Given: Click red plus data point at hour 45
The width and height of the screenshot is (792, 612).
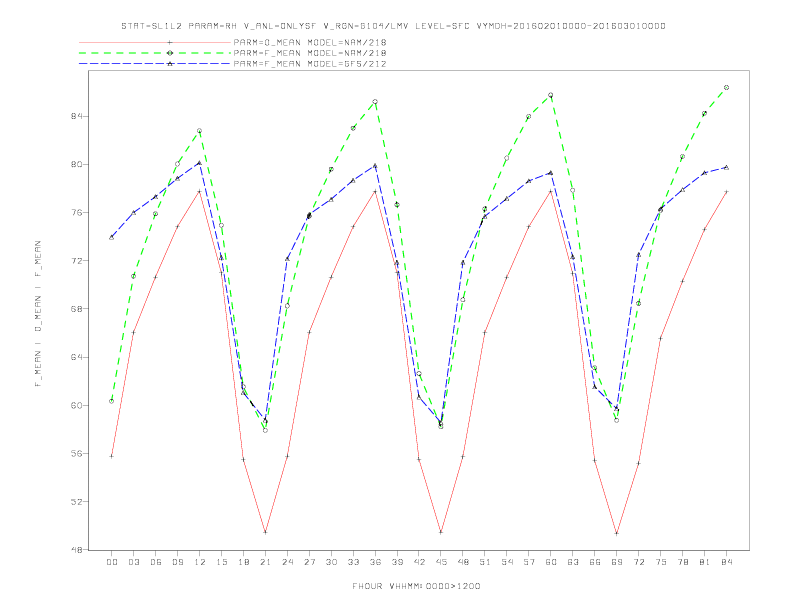Looking at the screenshot, I should tap(441, 532).
